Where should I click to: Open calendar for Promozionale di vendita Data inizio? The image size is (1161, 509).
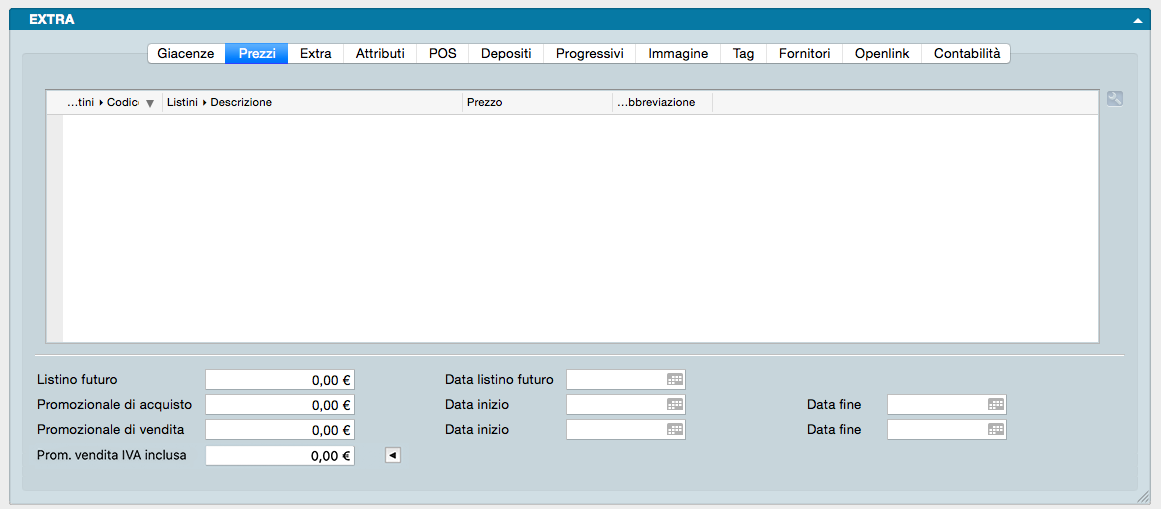(x=675, y=430)
